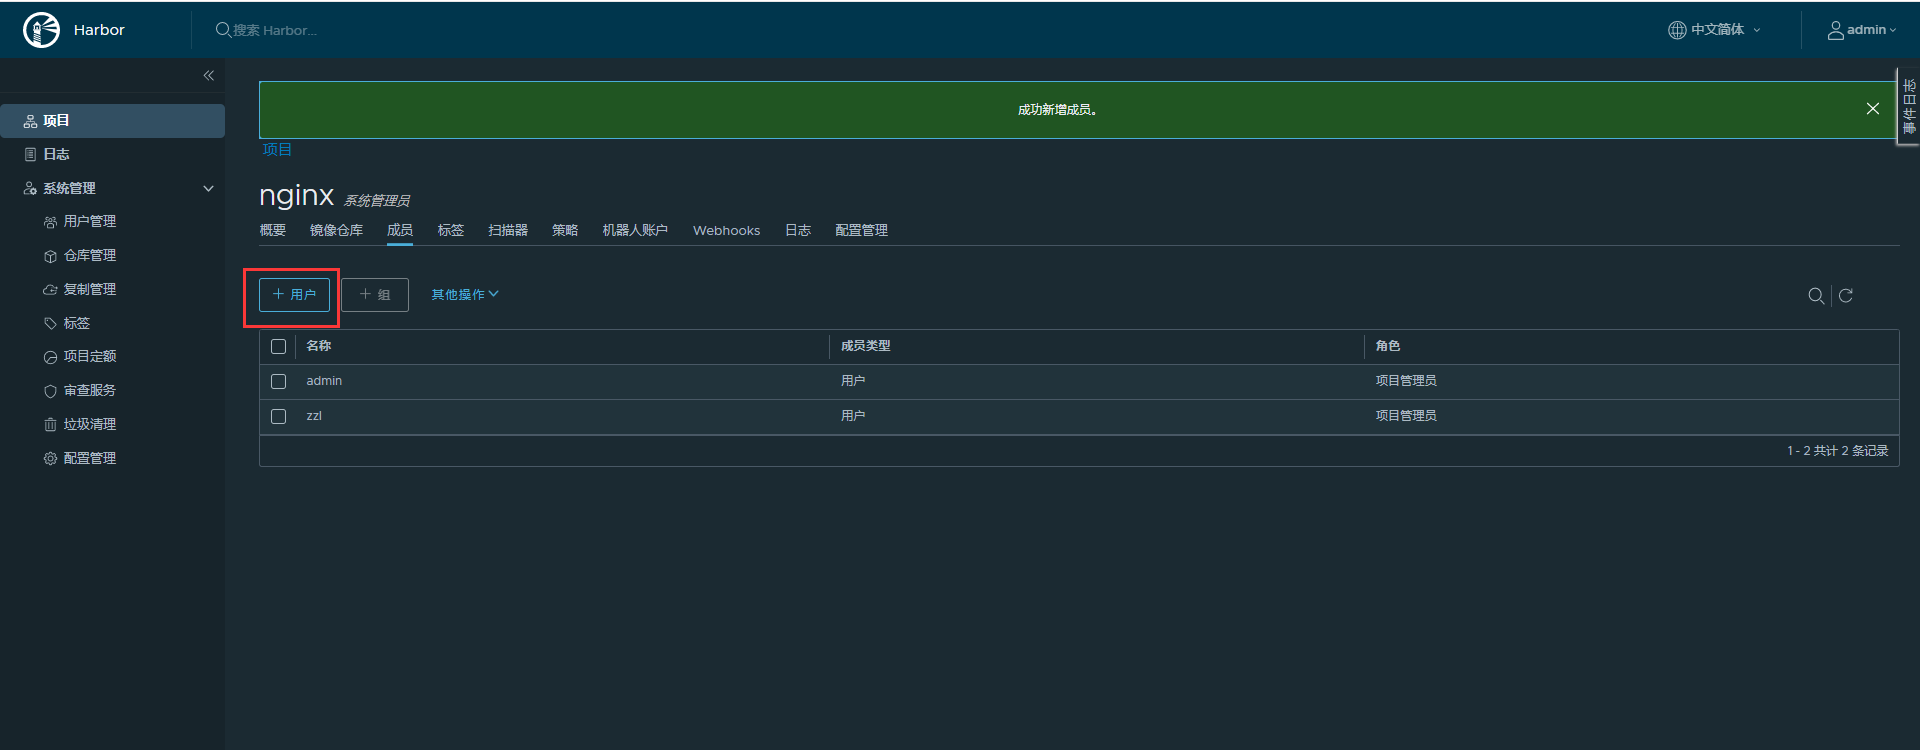Open the project 配置管理 tab
Viewport: 1920px width, 750px height.
tap(861, 230)
